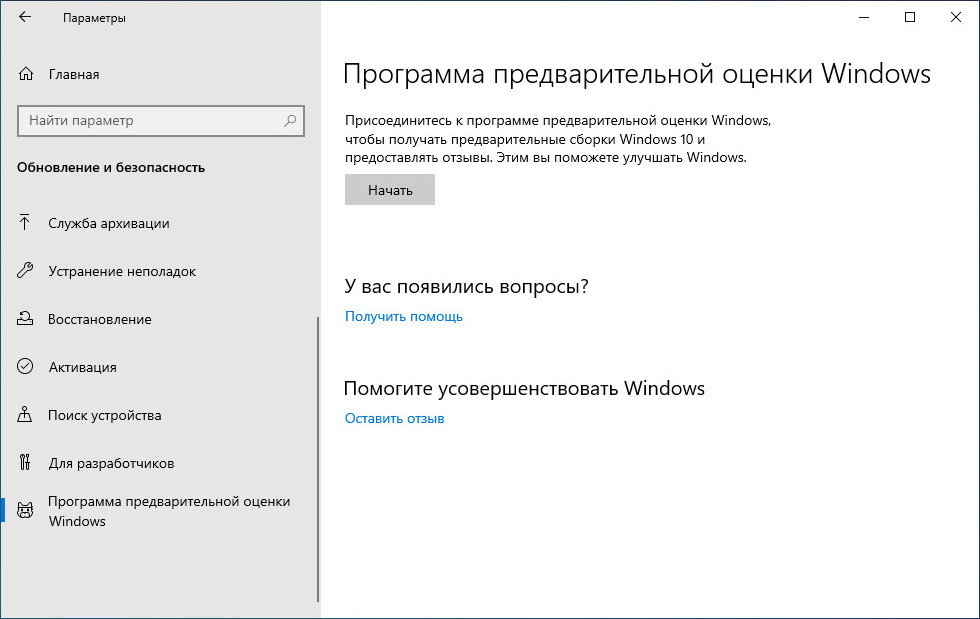Image resolution: width=980 pixels, height=619 pixels.
Task: Click the Recovery icon
Action: (25, 319)
